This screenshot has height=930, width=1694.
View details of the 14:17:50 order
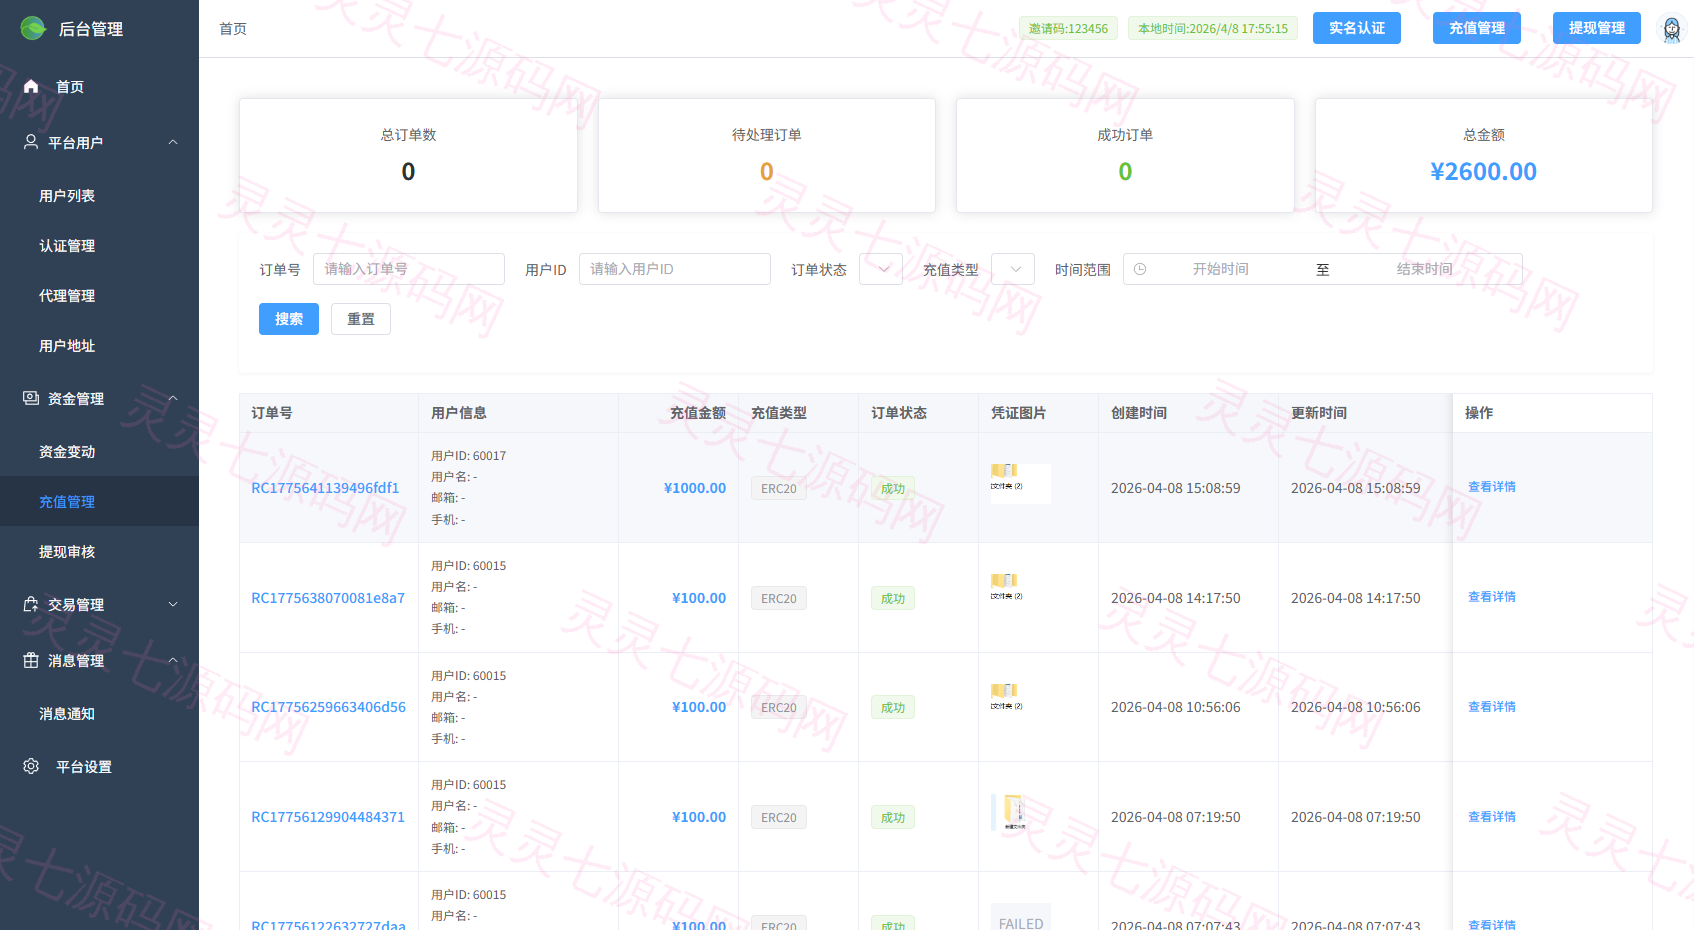[x=1492, y=597]
